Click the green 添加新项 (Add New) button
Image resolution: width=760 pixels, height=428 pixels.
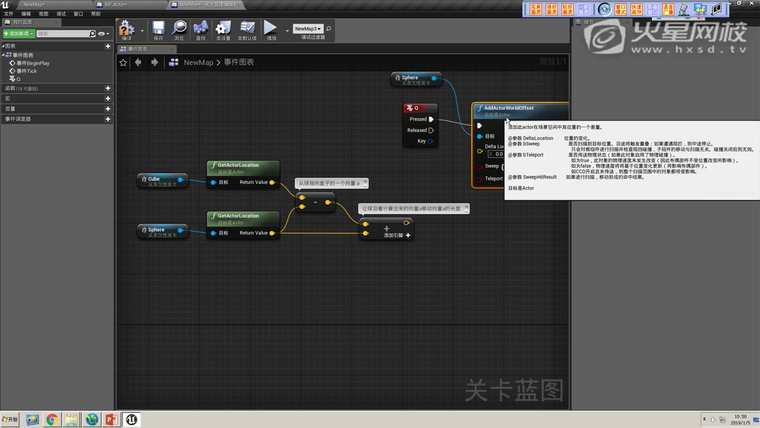click(18, 33)
